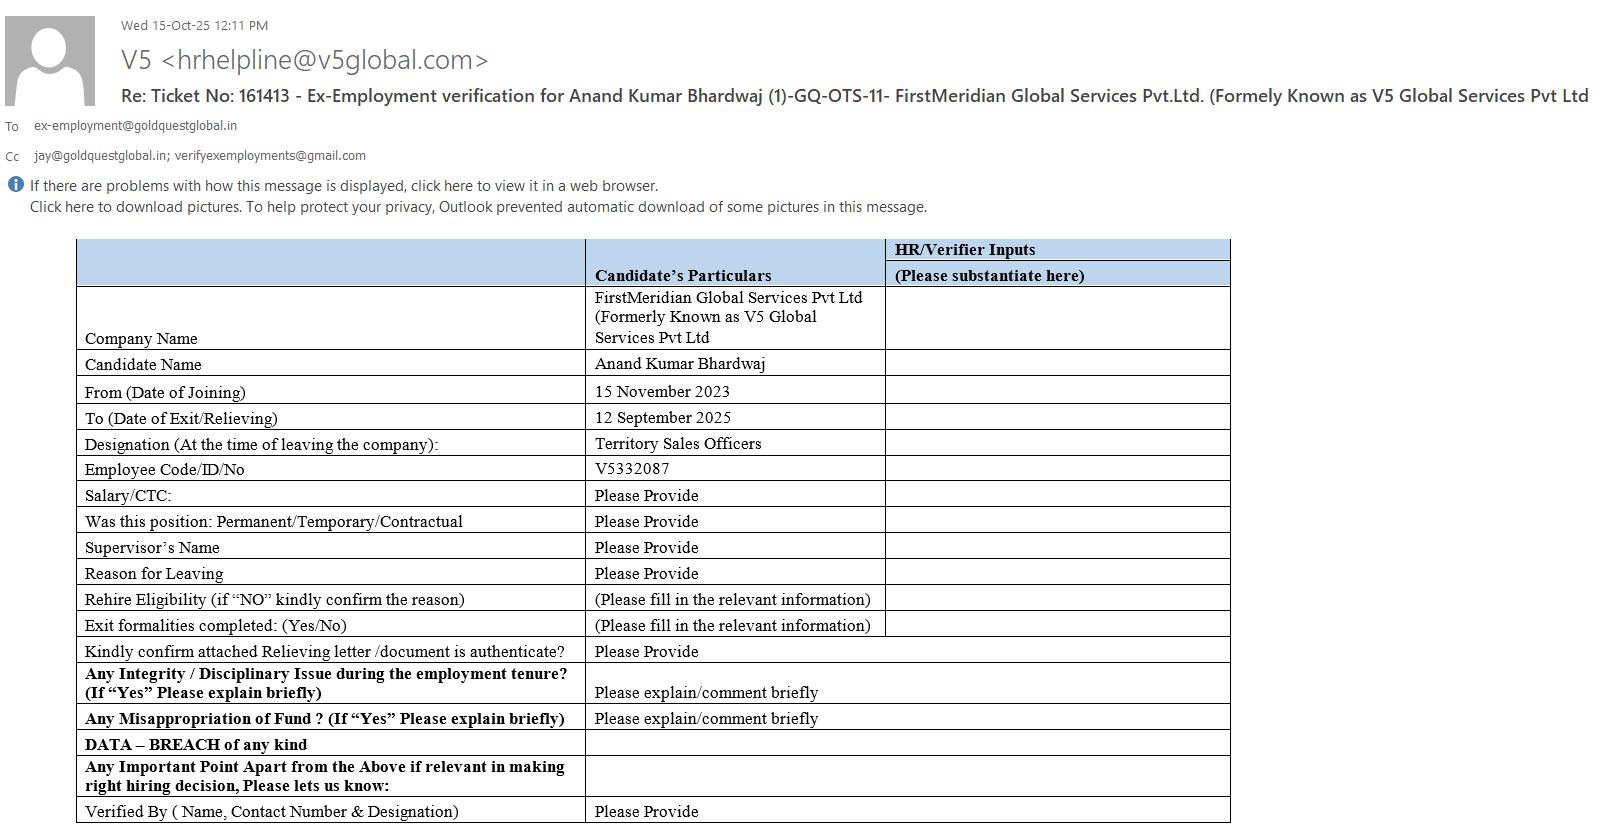Image resolution: width=1601 pixels, height=831 pixels.
Task: Click the "Candidate's Particulars" column header
Action: tap(683, 276)
